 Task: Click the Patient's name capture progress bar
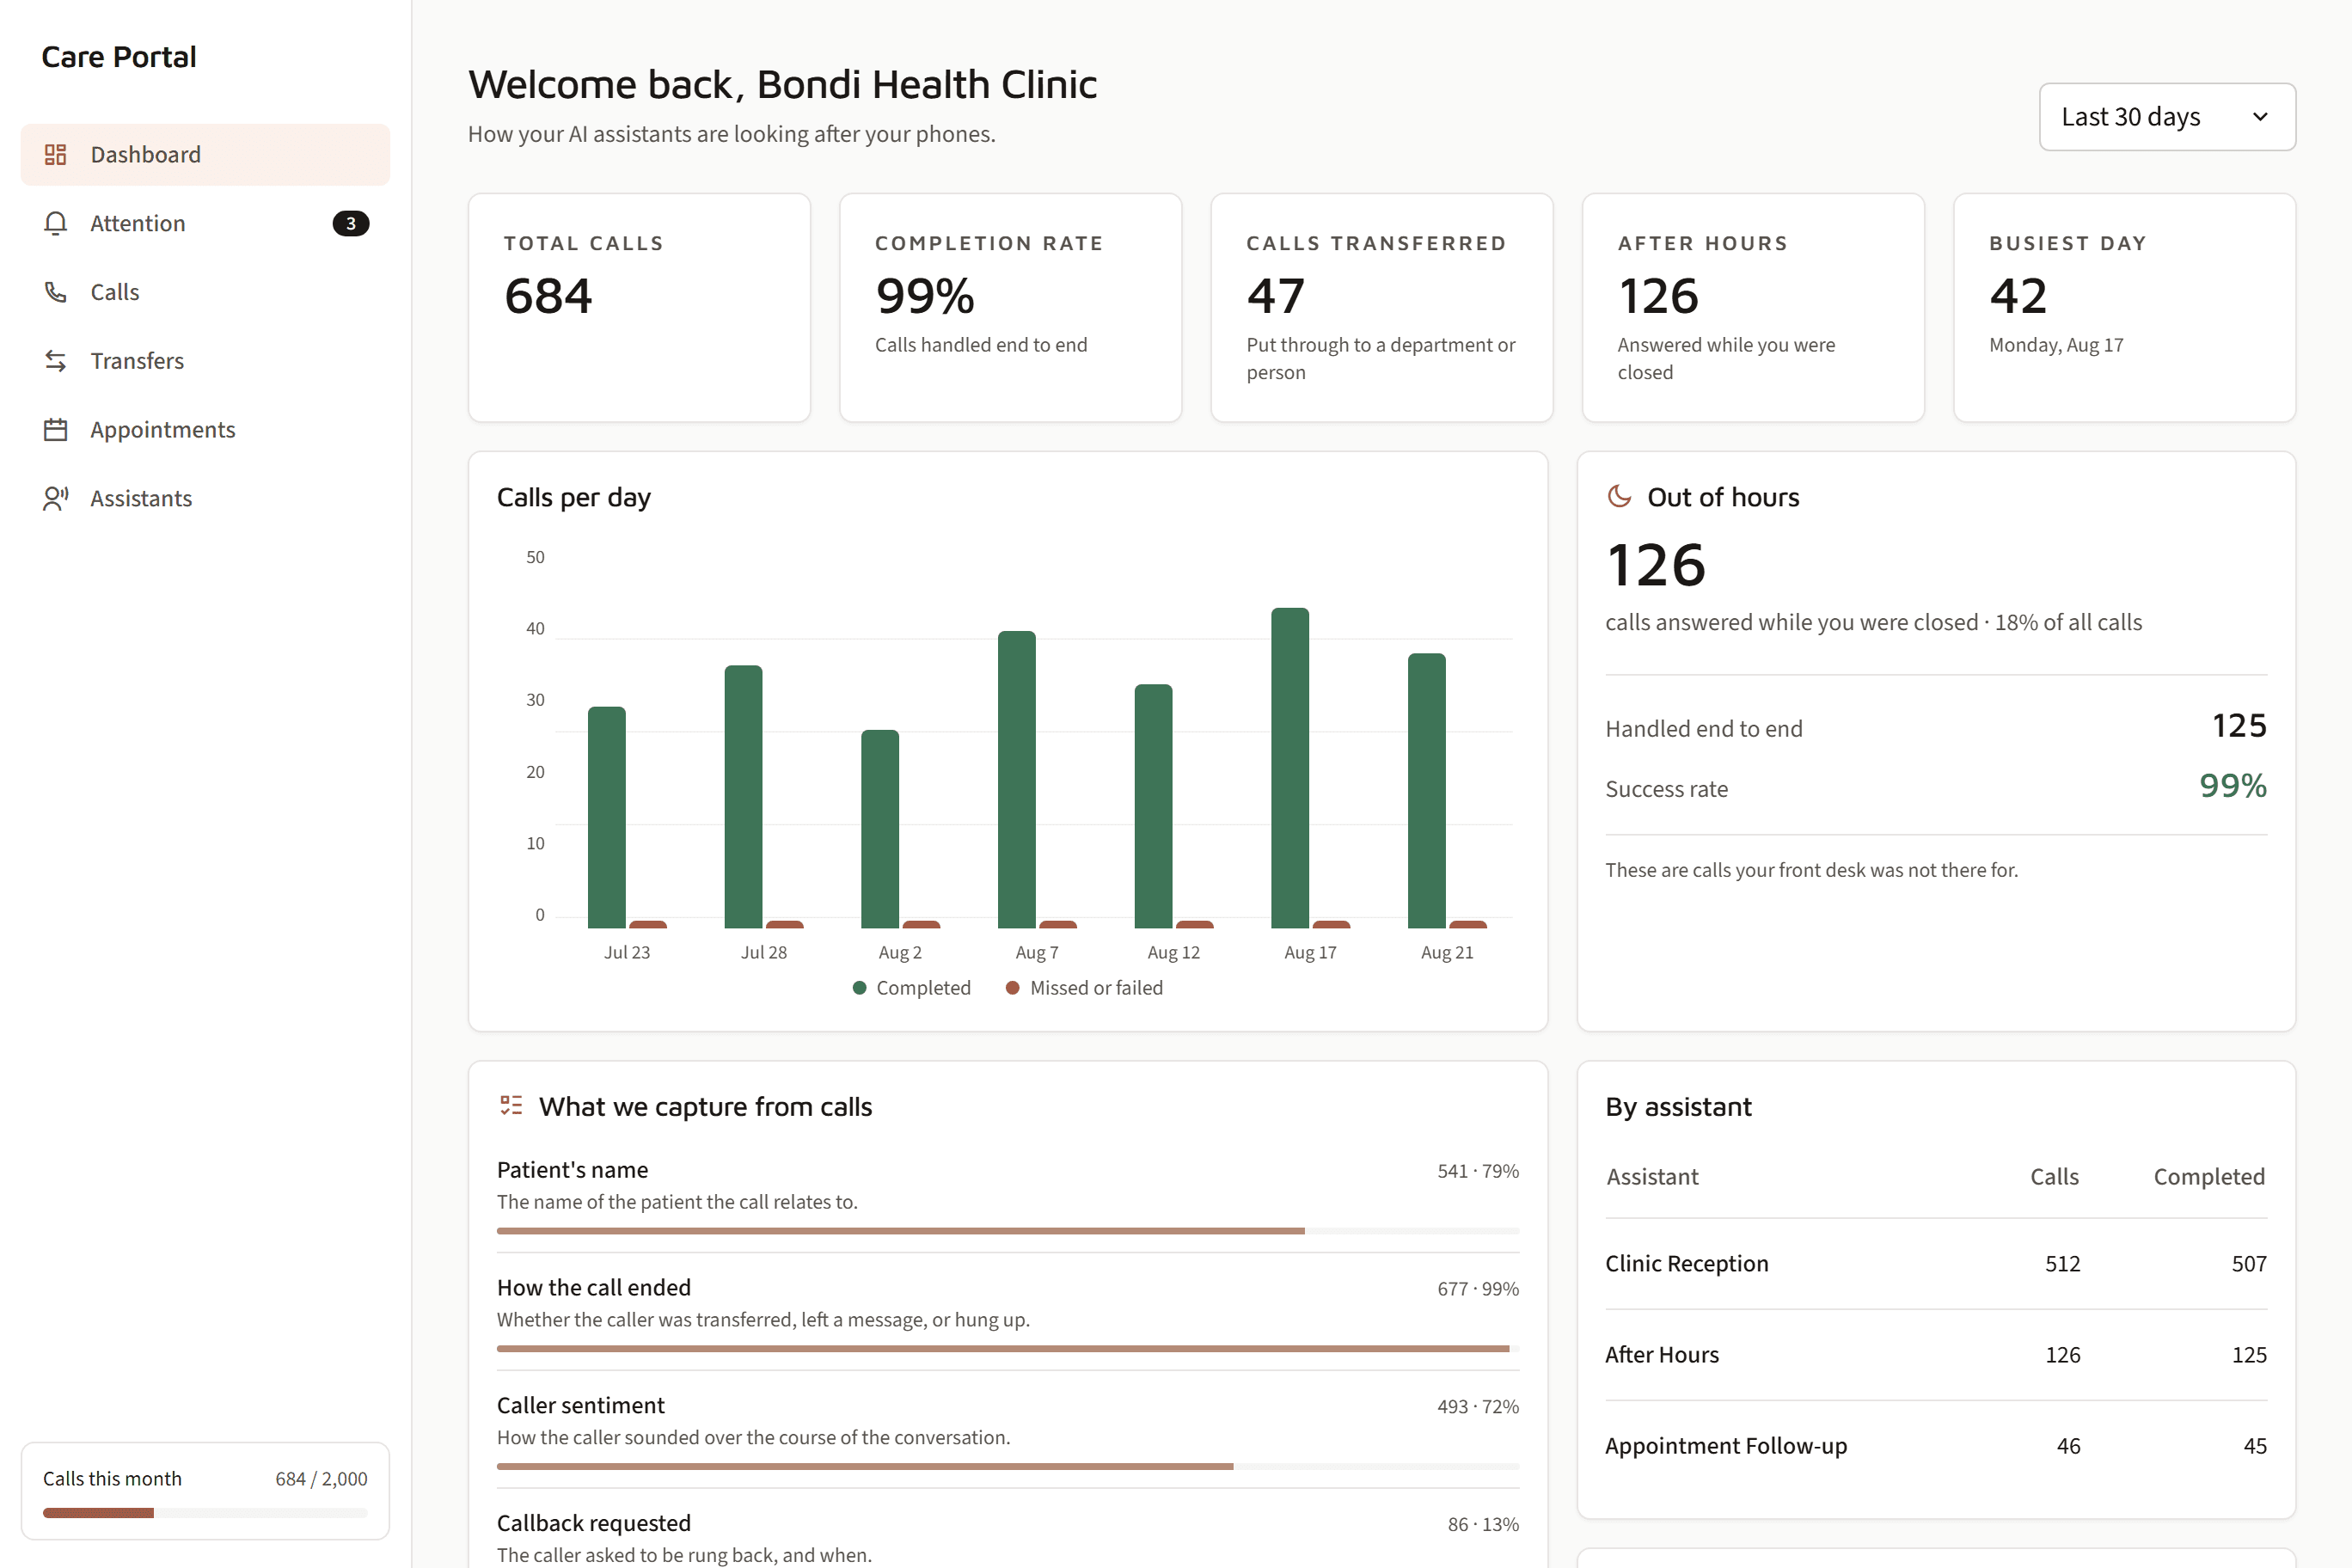tap(1008, 1231)
